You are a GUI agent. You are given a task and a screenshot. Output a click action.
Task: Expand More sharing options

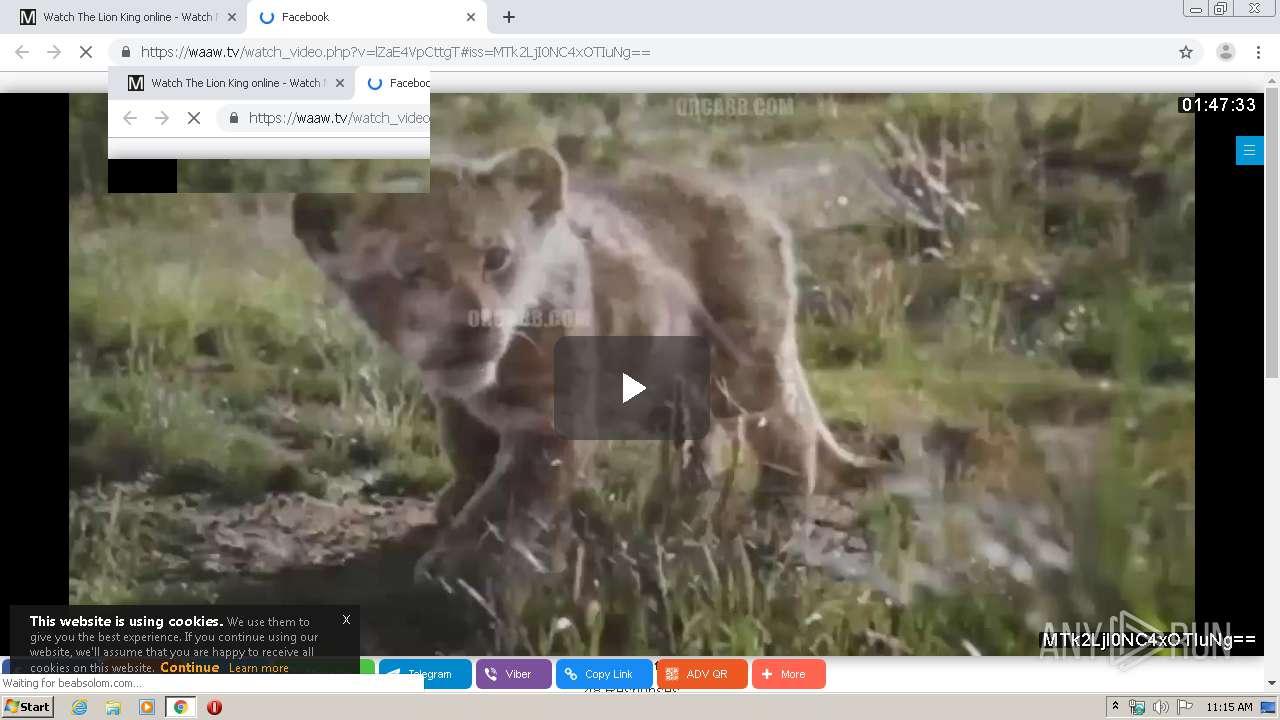[789, 674]
